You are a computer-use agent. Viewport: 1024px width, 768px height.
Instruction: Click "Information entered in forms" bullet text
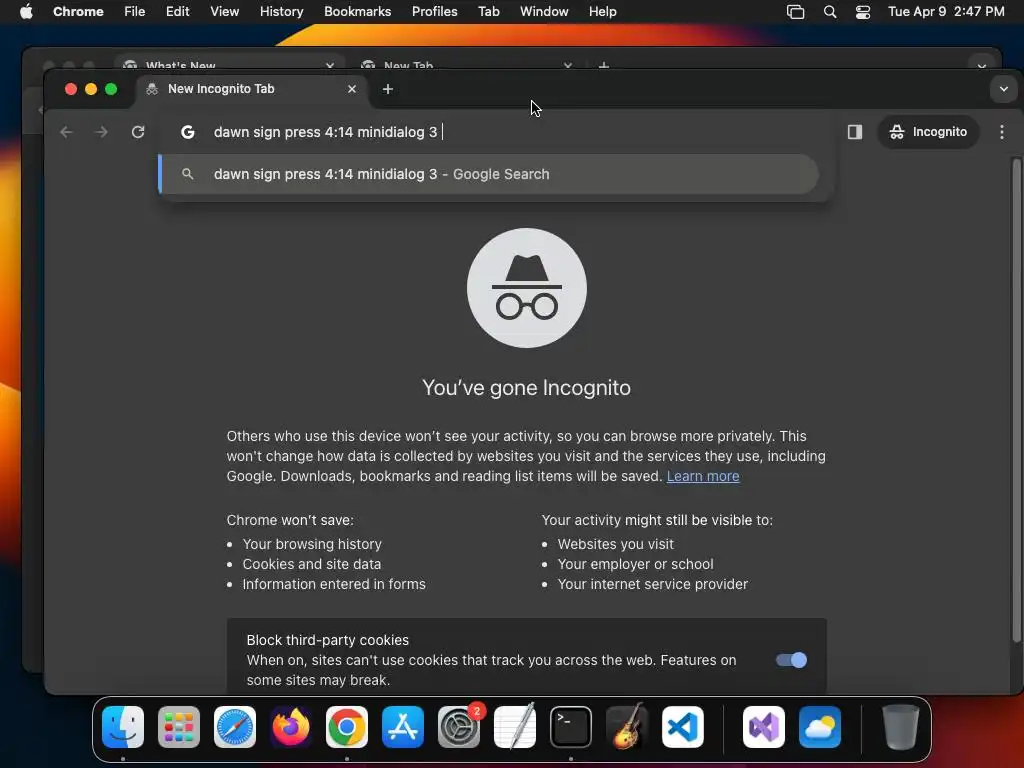(x=334, y=584)
